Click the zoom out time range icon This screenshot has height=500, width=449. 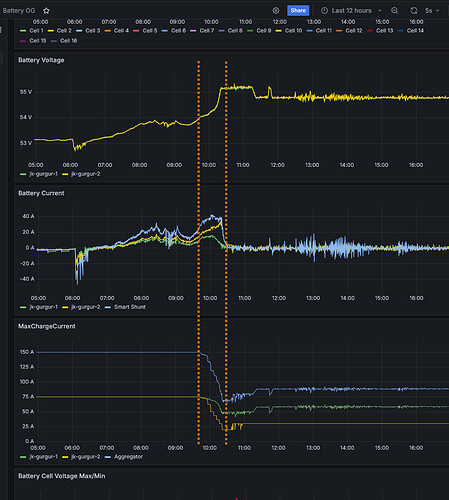pos(394,11)
